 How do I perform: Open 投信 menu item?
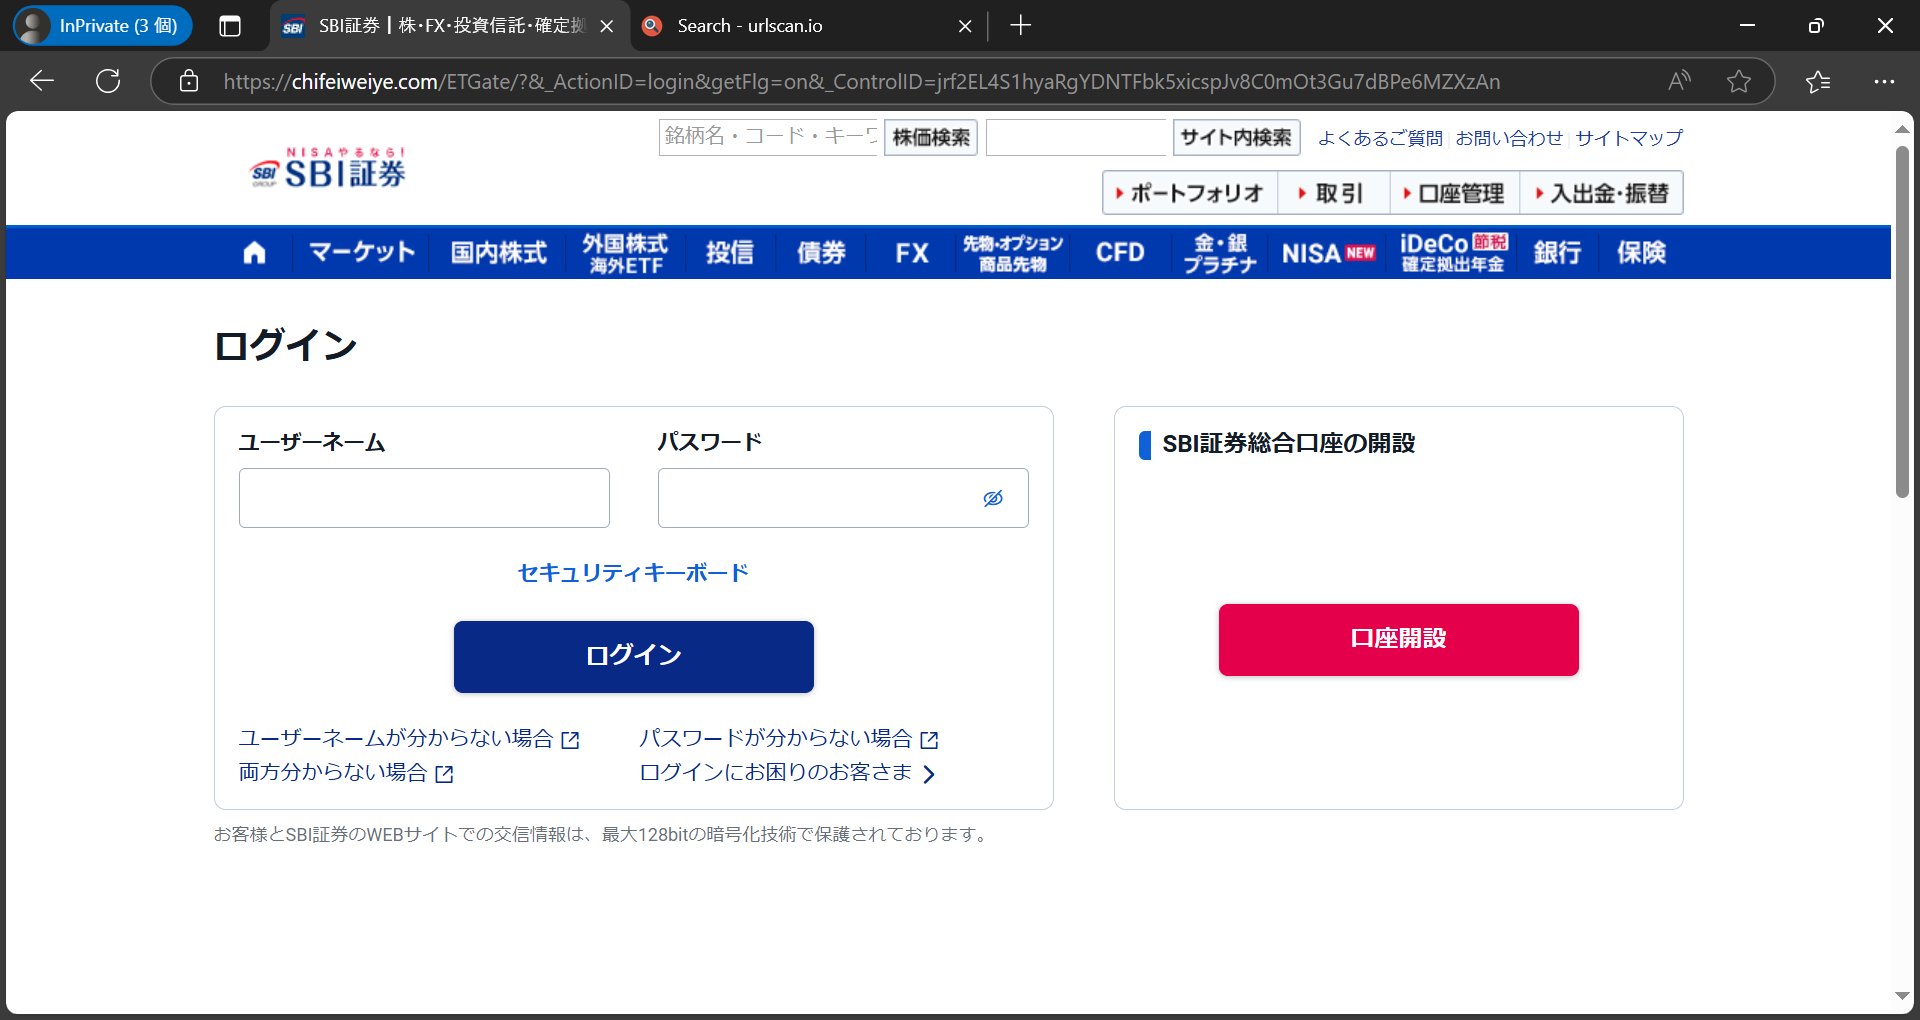click(x=730, y=253)
